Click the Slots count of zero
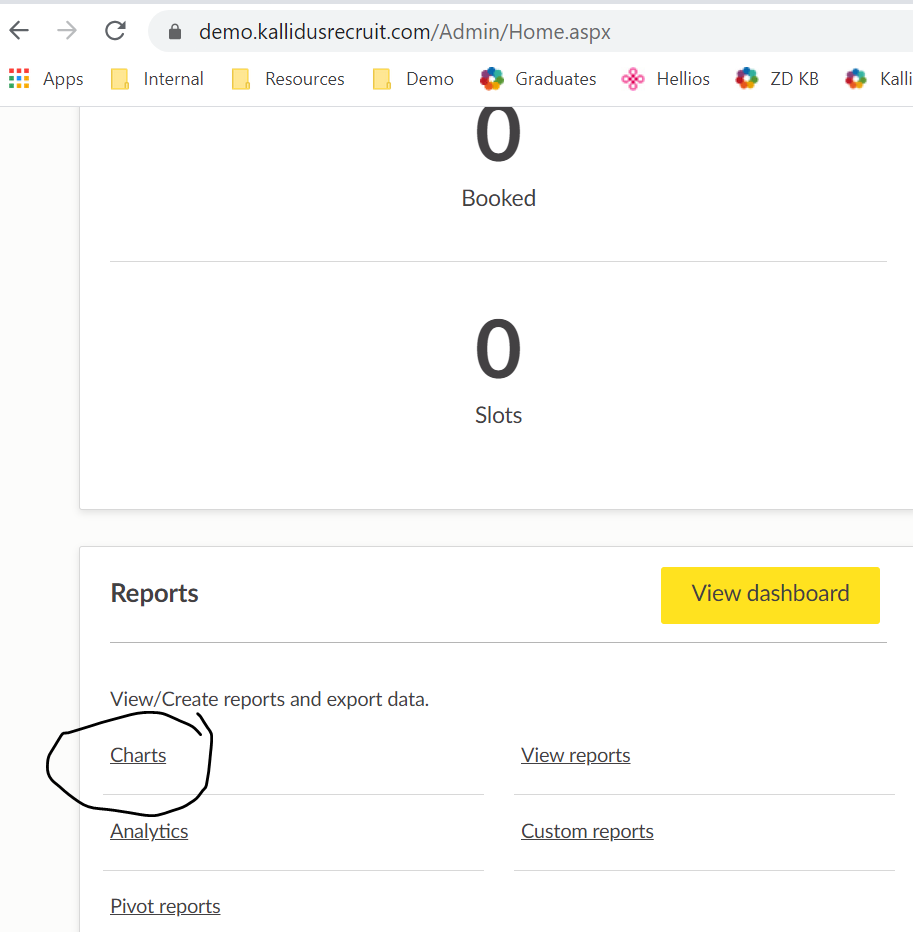The image size is (913, 932). [498, 350]
